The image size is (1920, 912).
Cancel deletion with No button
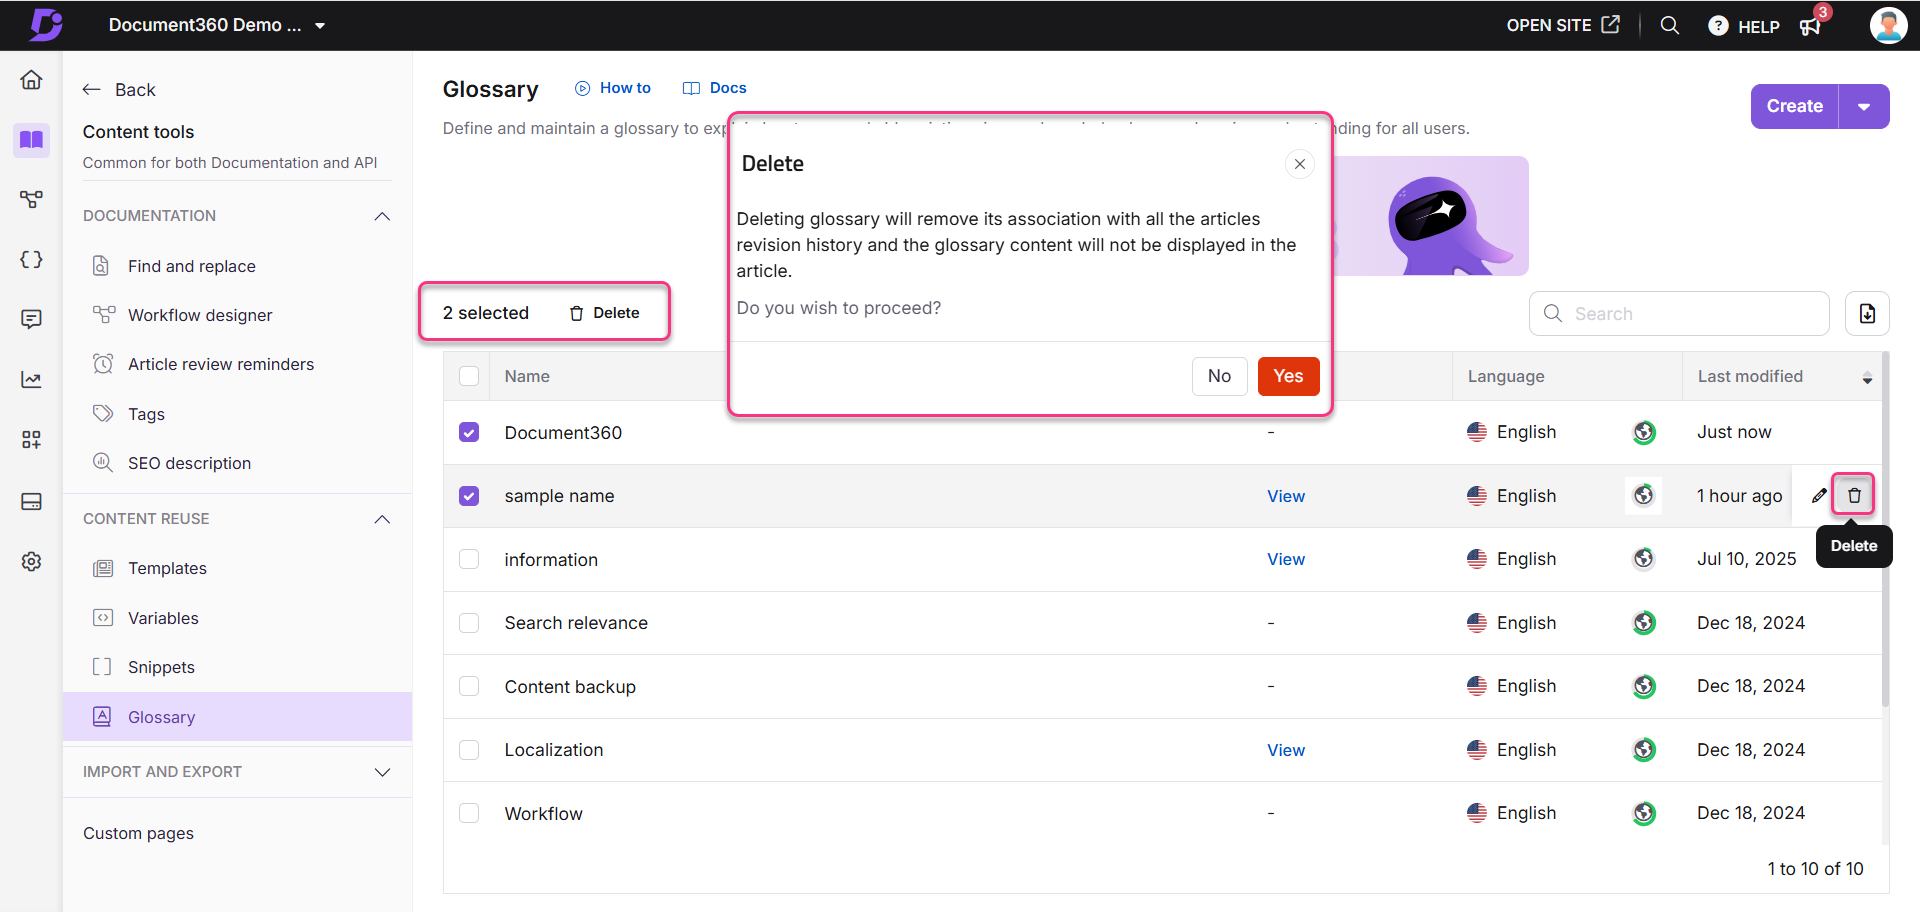click(x=1219, y=376)
